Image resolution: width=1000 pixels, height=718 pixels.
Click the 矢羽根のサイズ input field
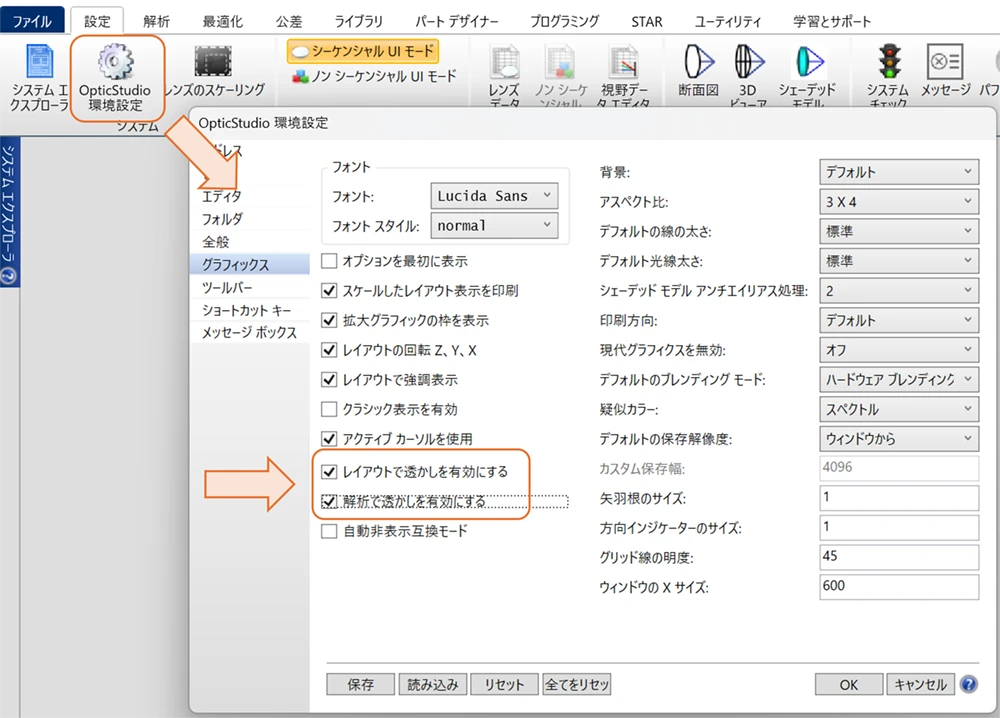899,498
